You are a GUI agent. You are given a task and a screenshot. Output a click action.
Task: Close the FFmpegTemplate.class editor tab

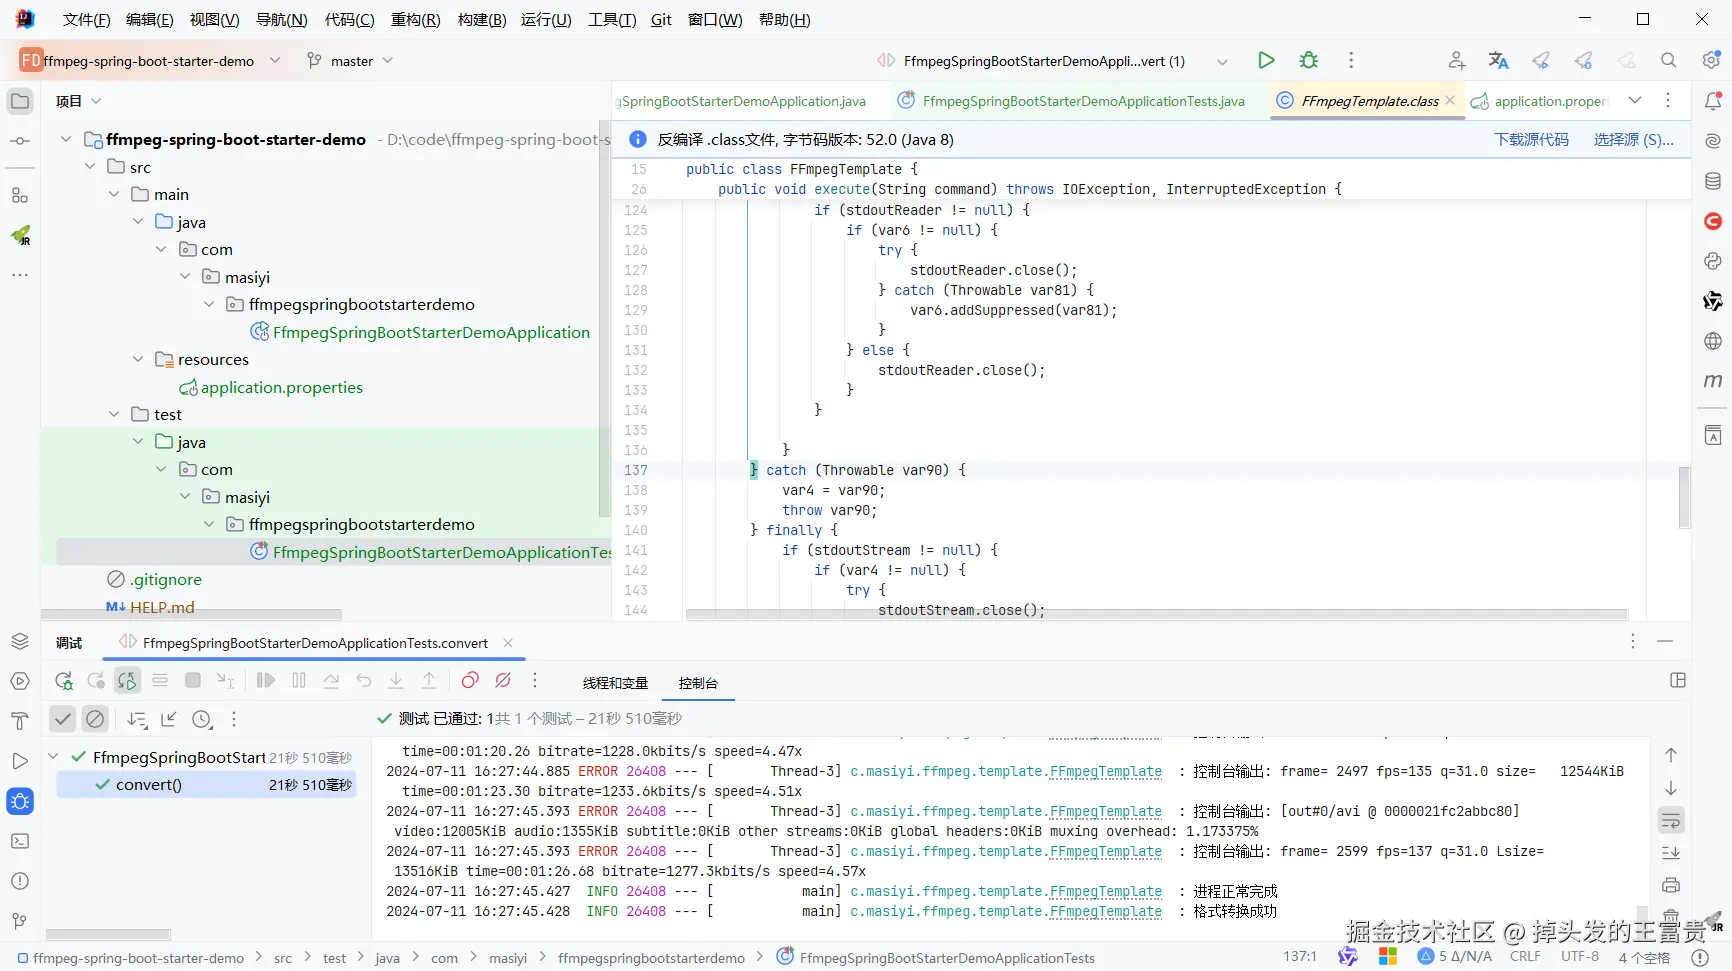point(1450,101)
